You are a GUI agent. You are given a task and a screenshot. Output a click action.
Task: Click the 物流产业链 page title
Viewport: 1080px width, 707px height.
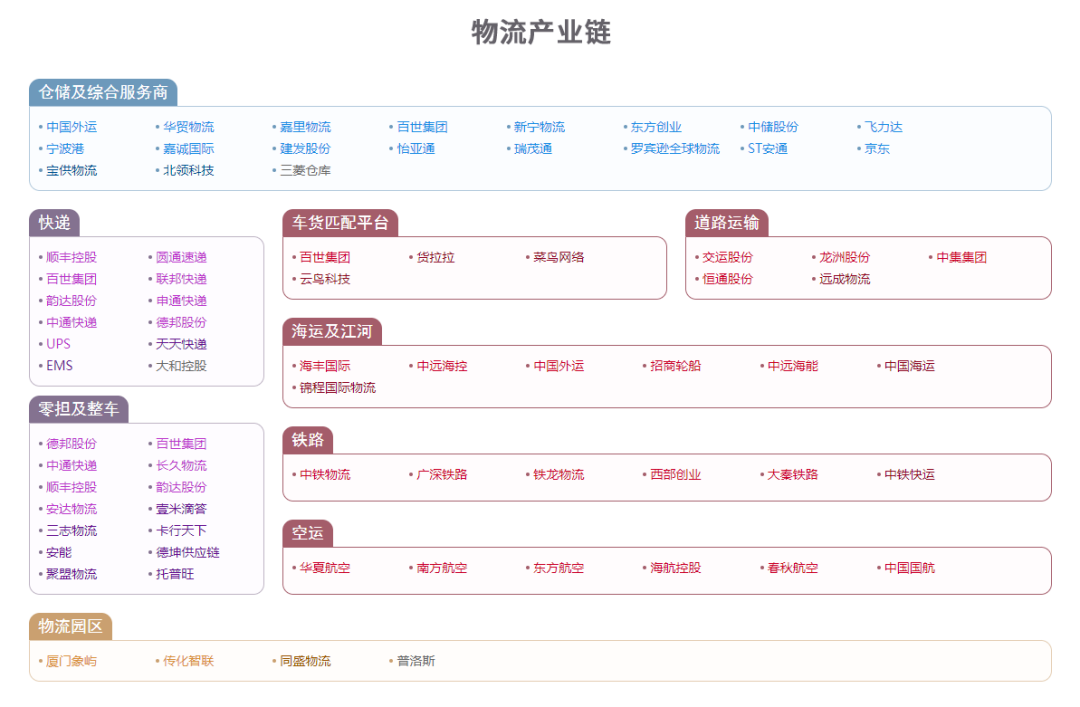540,33
